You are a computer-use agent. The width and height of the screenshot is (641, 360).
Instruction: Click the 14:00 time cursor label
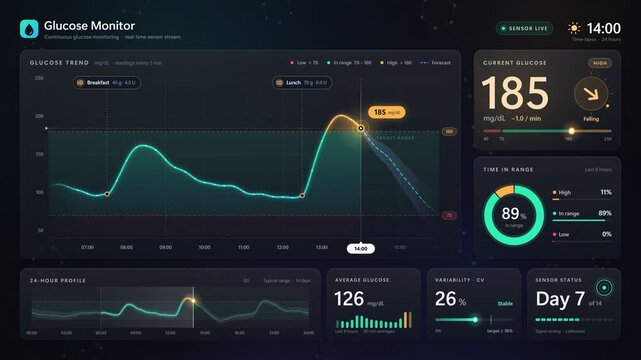[x=361, y=248]
